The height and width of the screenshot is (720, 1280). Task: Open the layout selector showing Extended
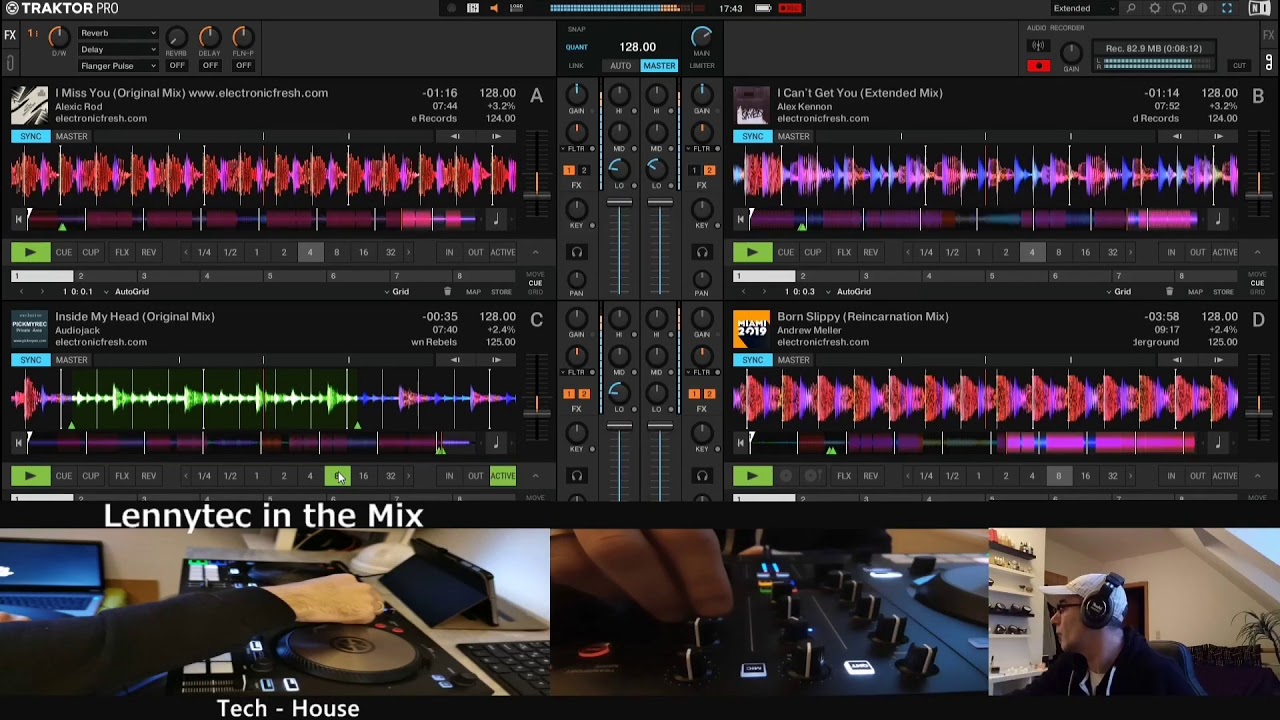1084,8
